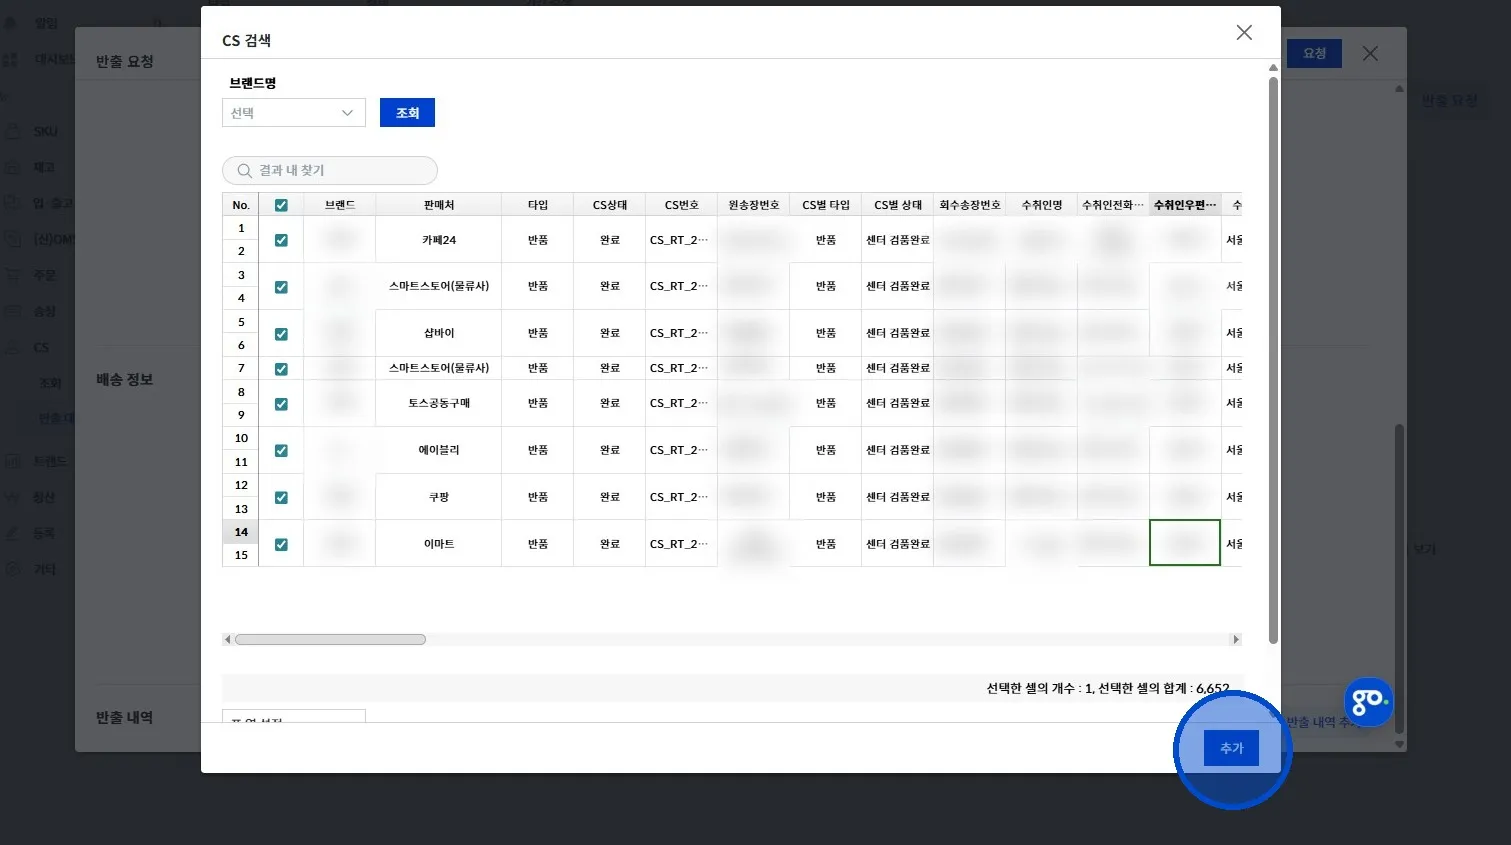Click the CS상태 column header
The image size is (1511, 845).
610,205
